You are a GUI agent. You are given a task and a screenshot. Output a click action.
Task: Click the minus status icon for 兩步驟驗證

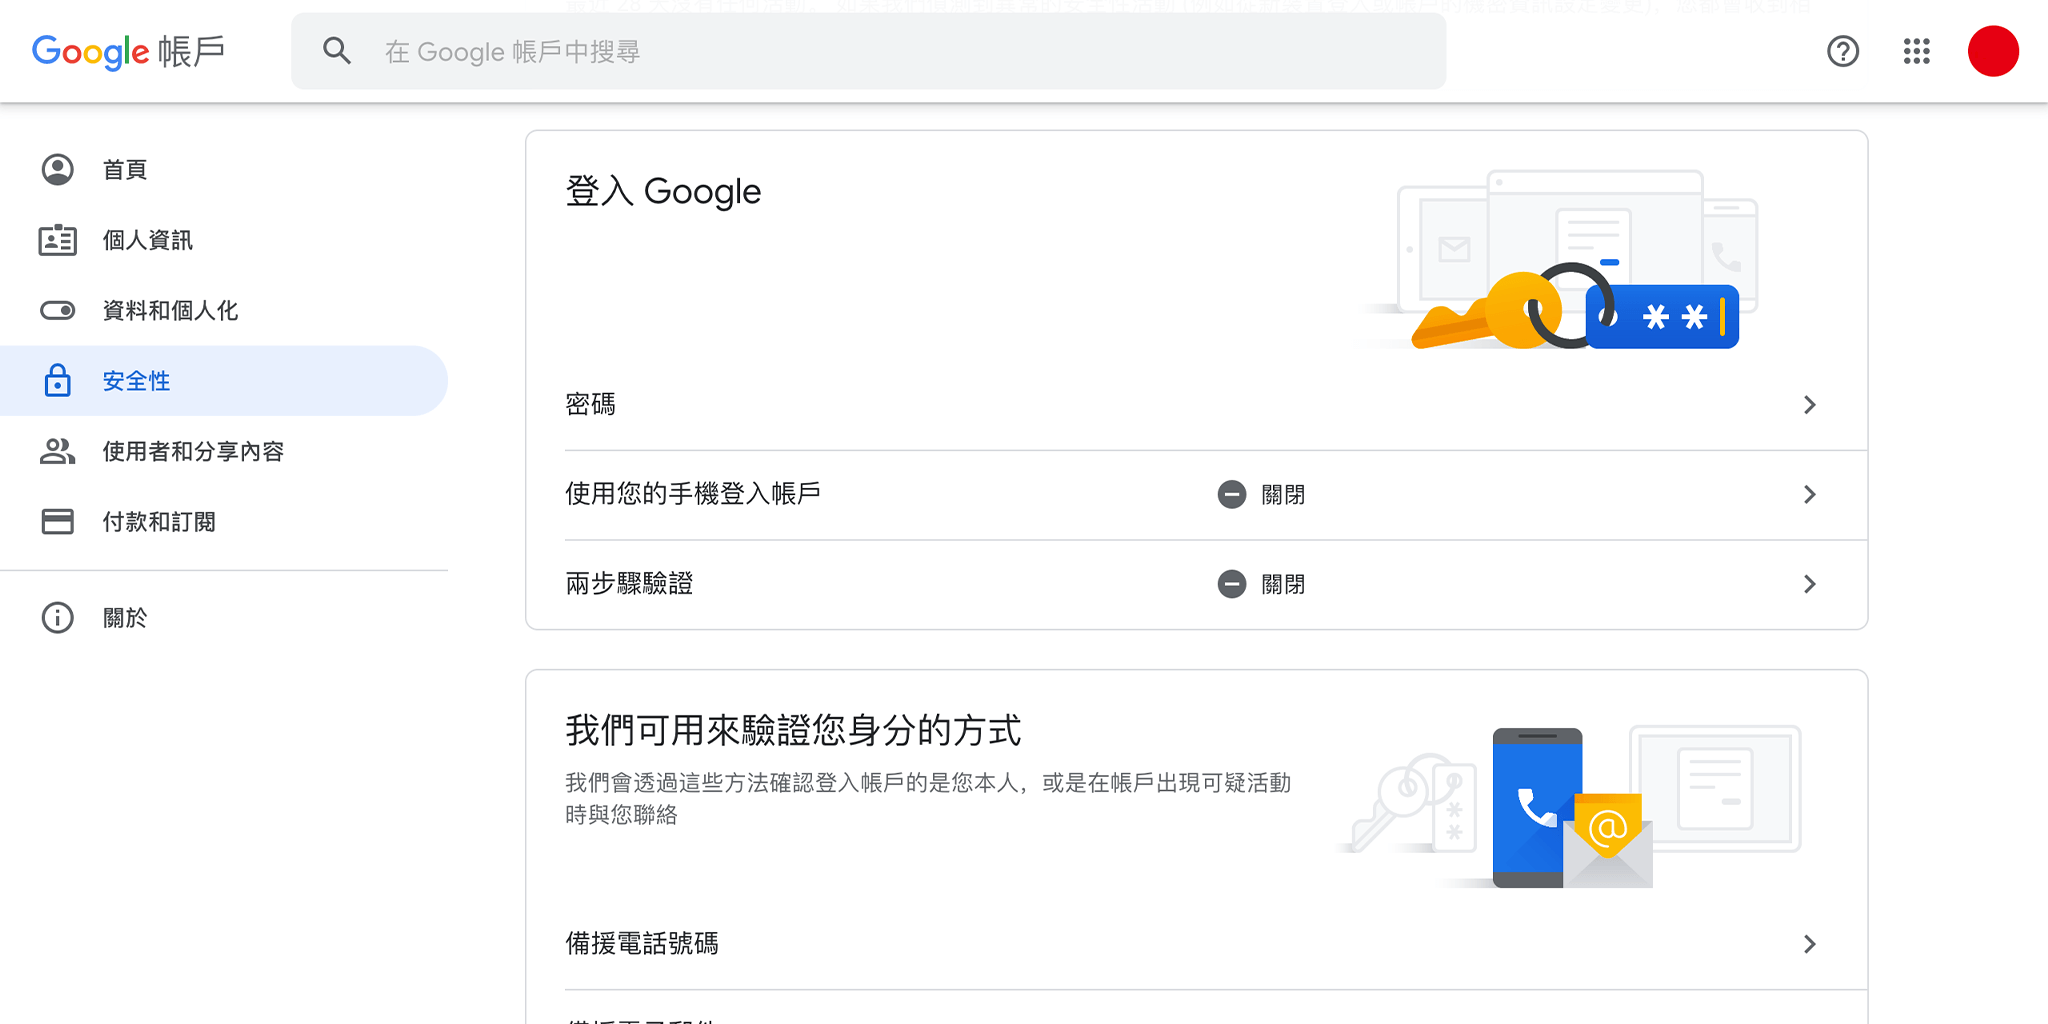point(1232,584)
